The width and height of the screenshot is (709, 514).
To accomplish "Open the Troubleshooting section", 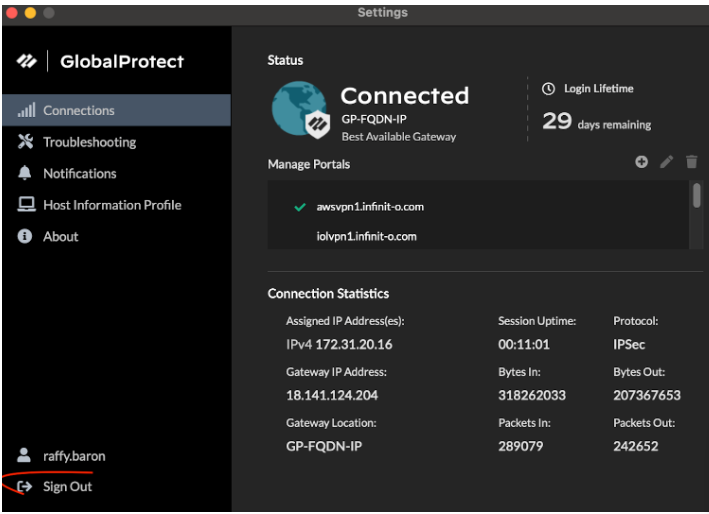I will point(117,141).
